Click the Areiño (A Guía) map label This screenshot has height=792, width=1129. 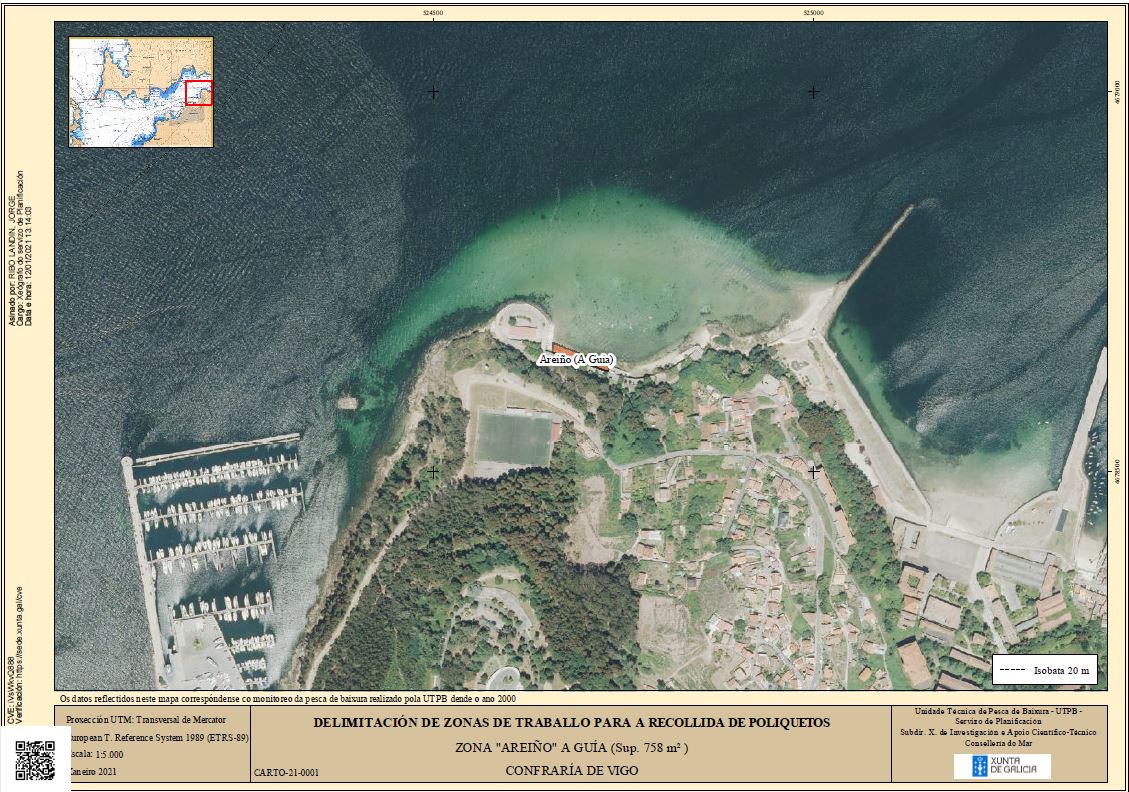(x=575, y=359)
